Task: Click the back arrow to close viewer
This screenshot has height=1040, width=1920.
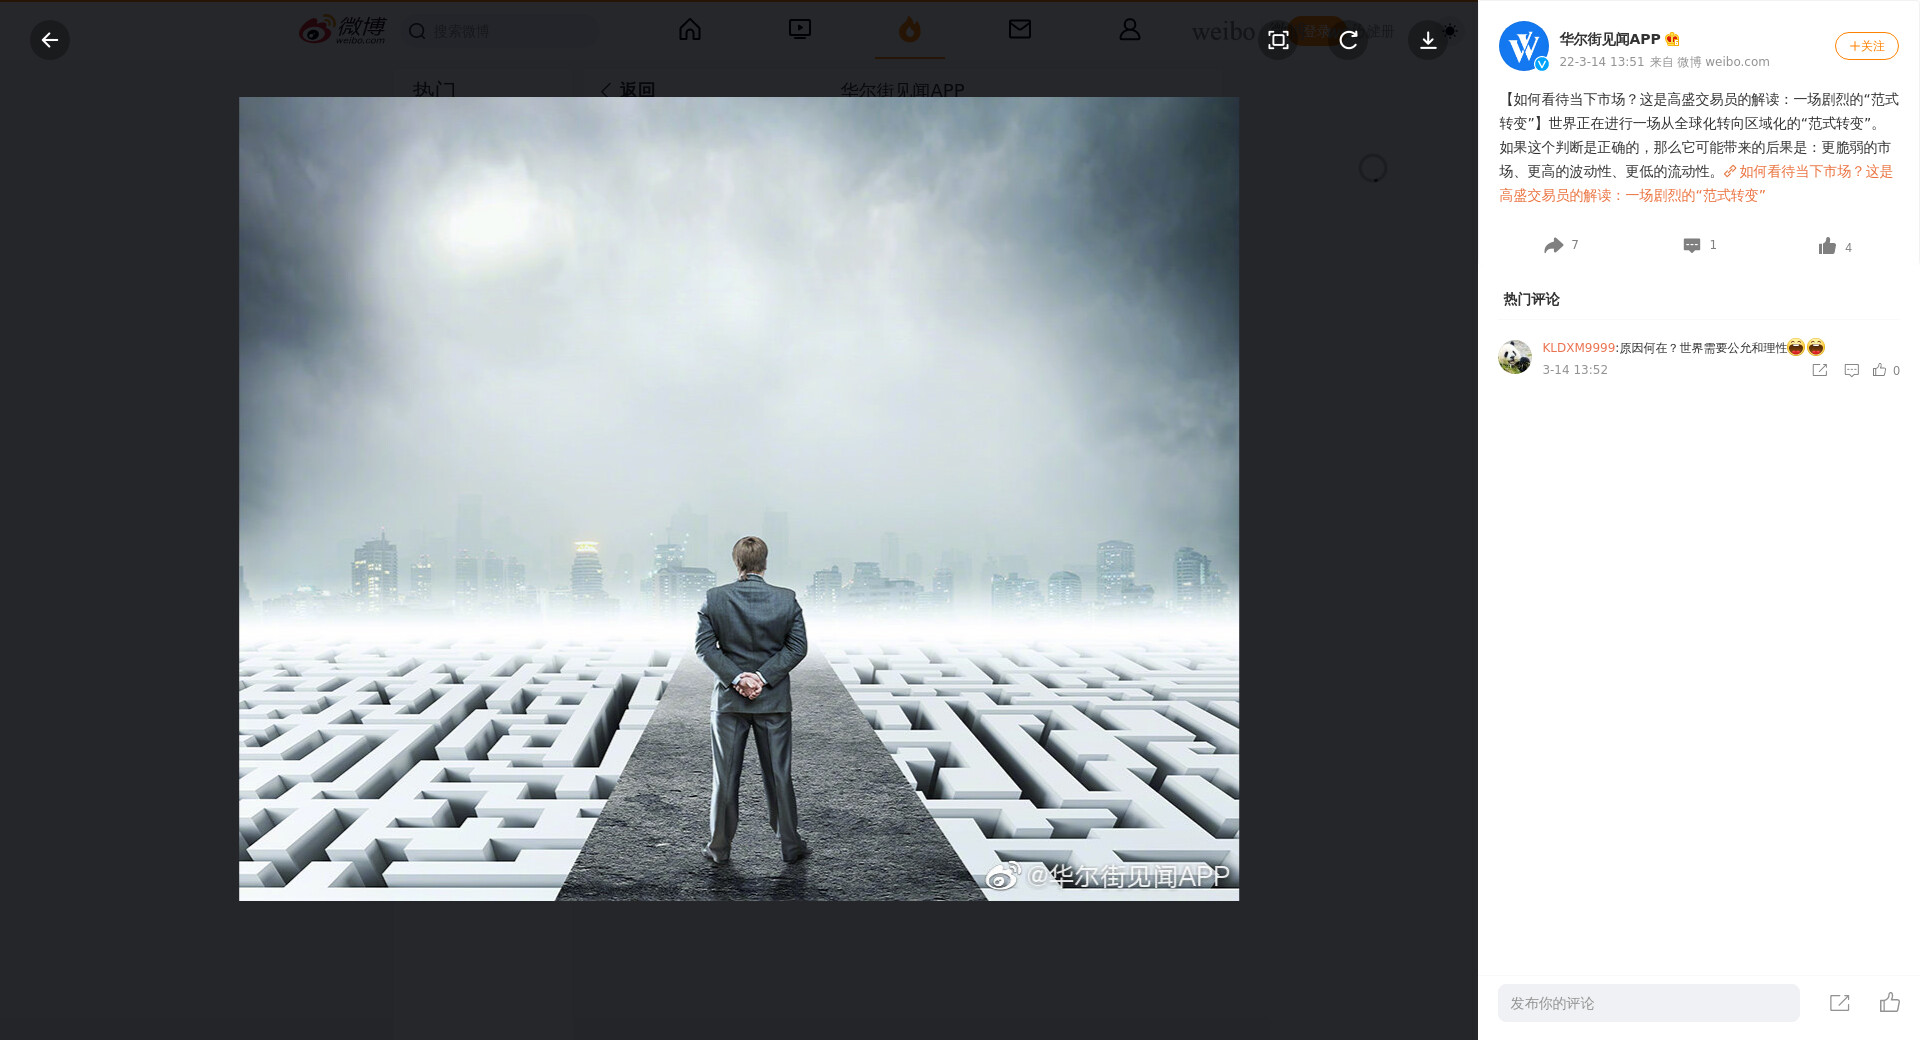Action: 50,40
